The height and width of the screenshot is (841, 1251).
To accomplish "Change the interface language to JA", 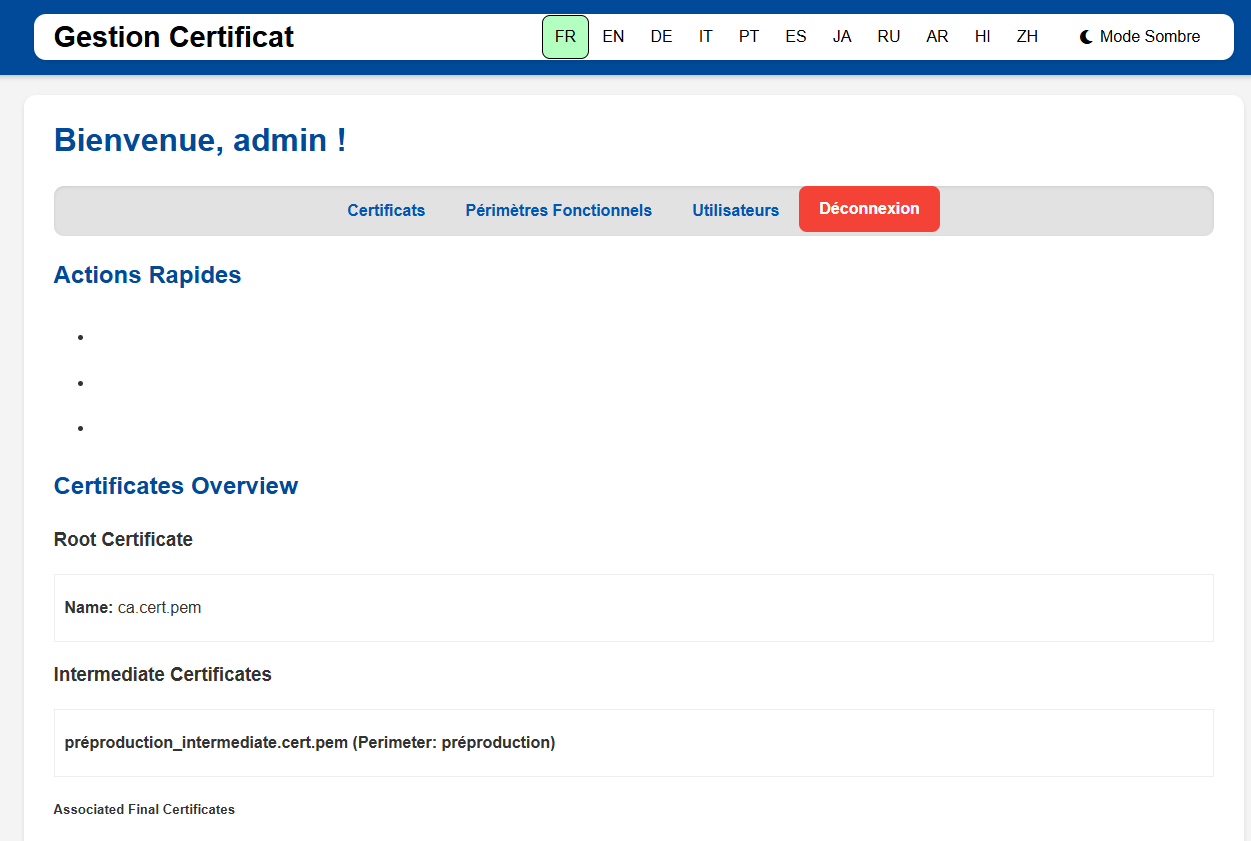I will coord(842,37).
